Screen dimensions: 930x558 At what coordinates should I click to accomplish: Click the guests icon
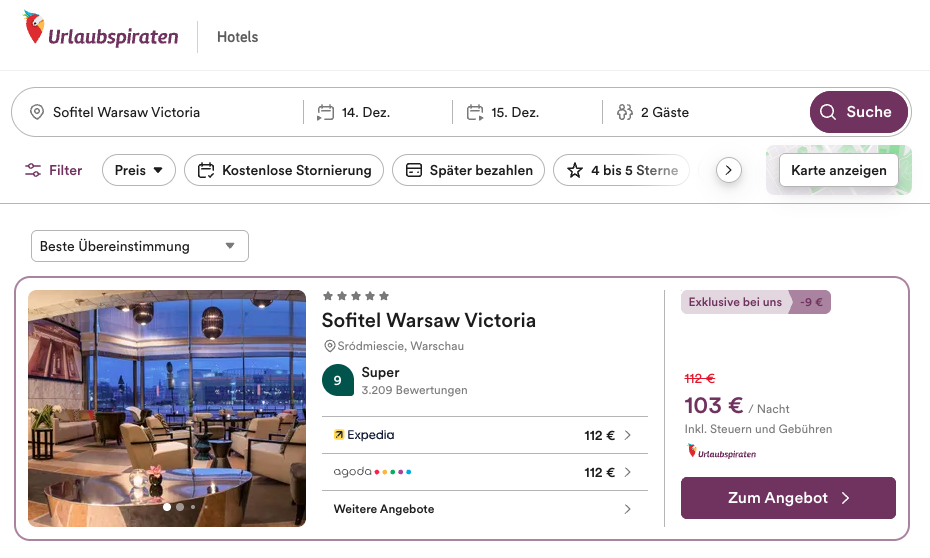click(625, 113)
